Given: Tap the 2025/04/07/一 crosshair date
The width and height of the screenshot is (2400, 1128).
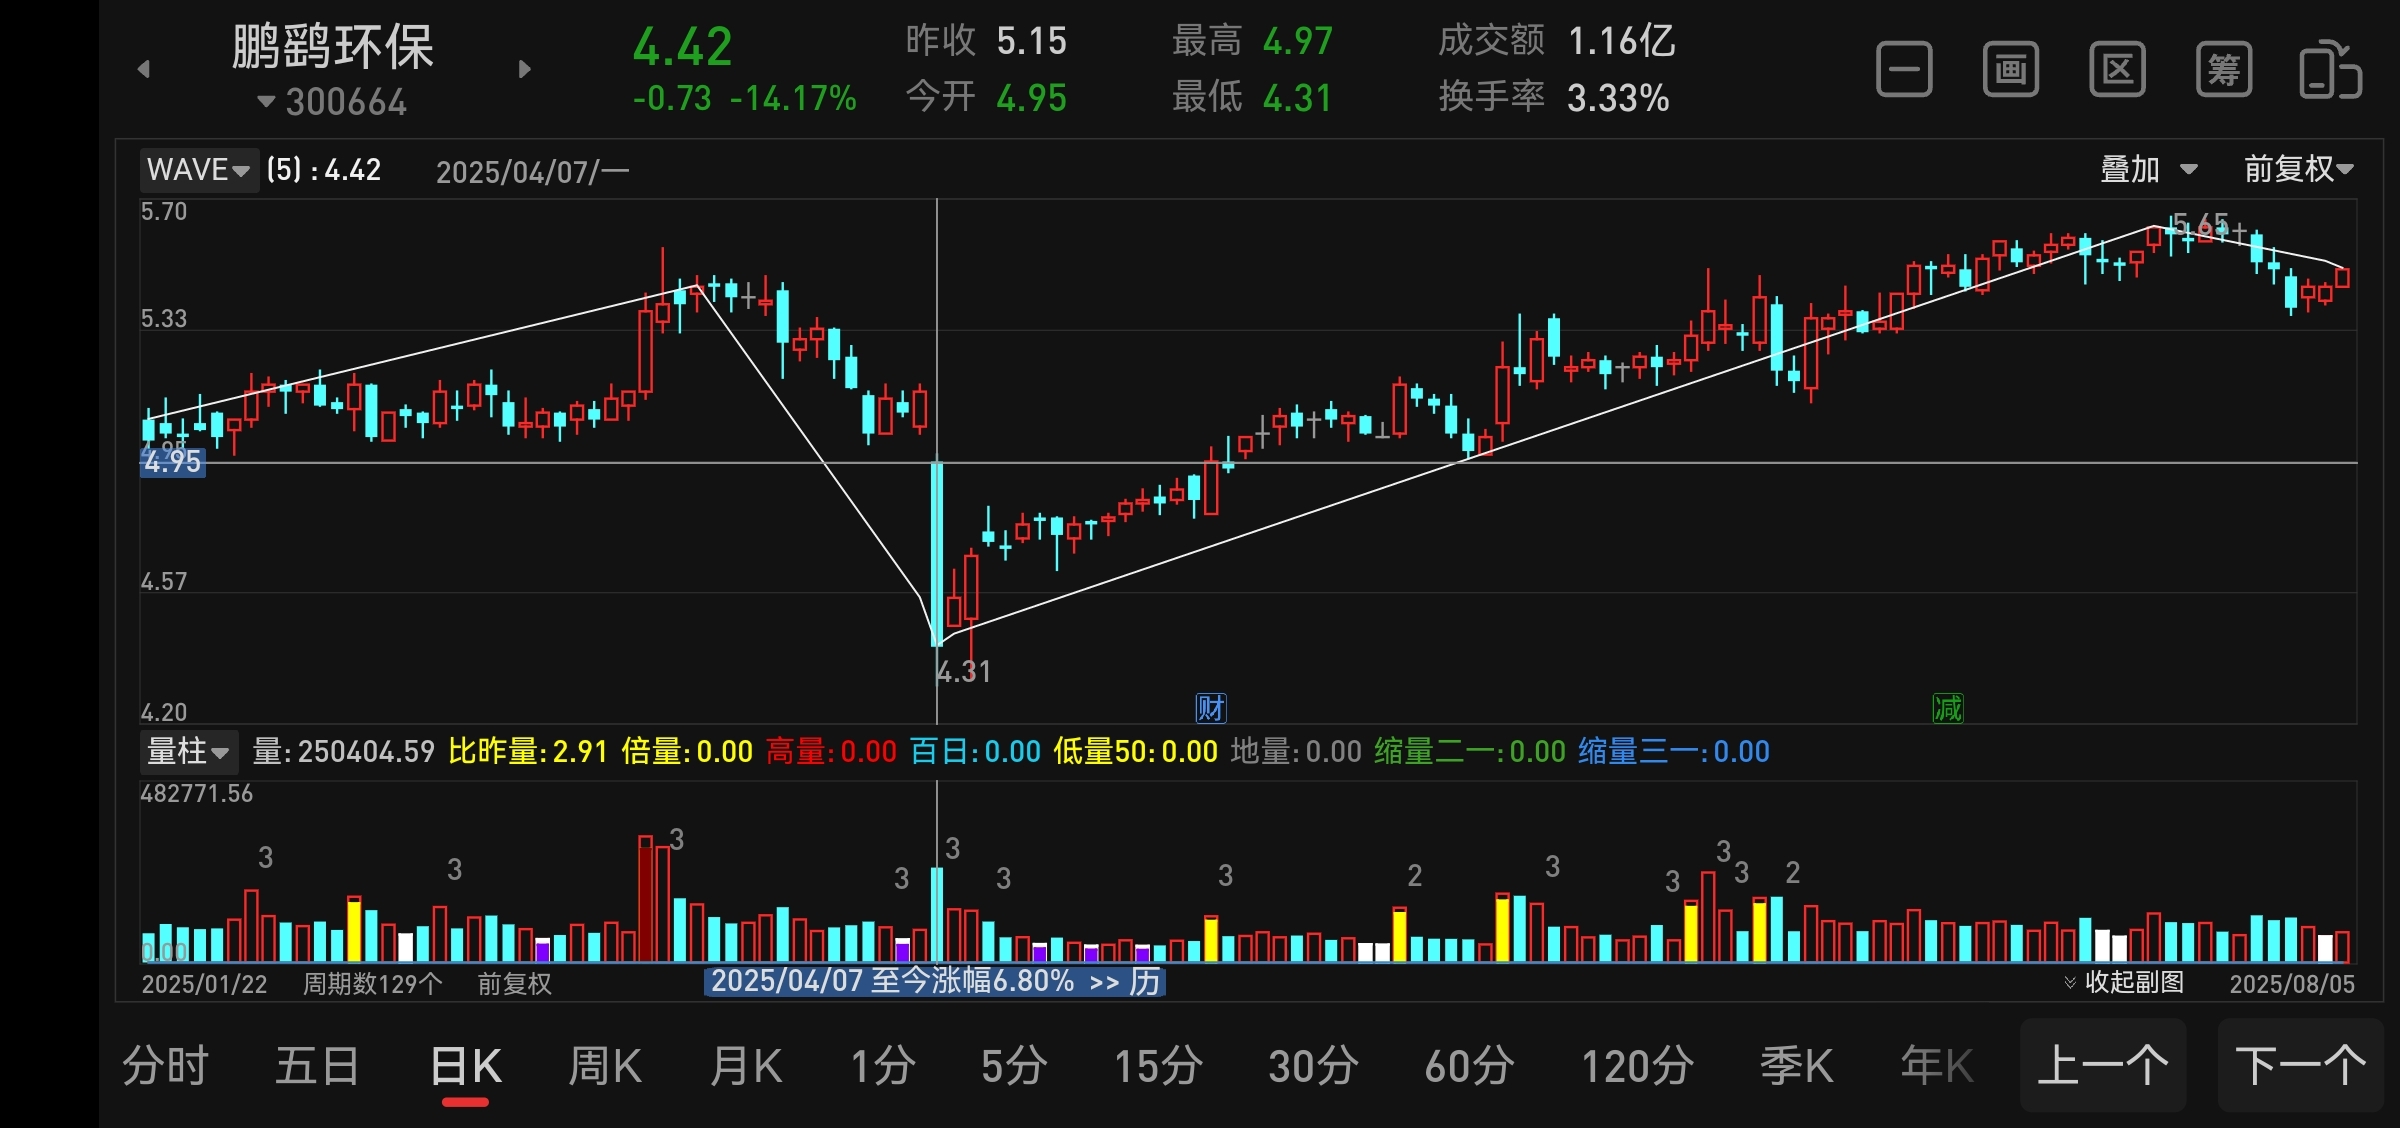Looking at the screenshot, I should pos(533,172).
